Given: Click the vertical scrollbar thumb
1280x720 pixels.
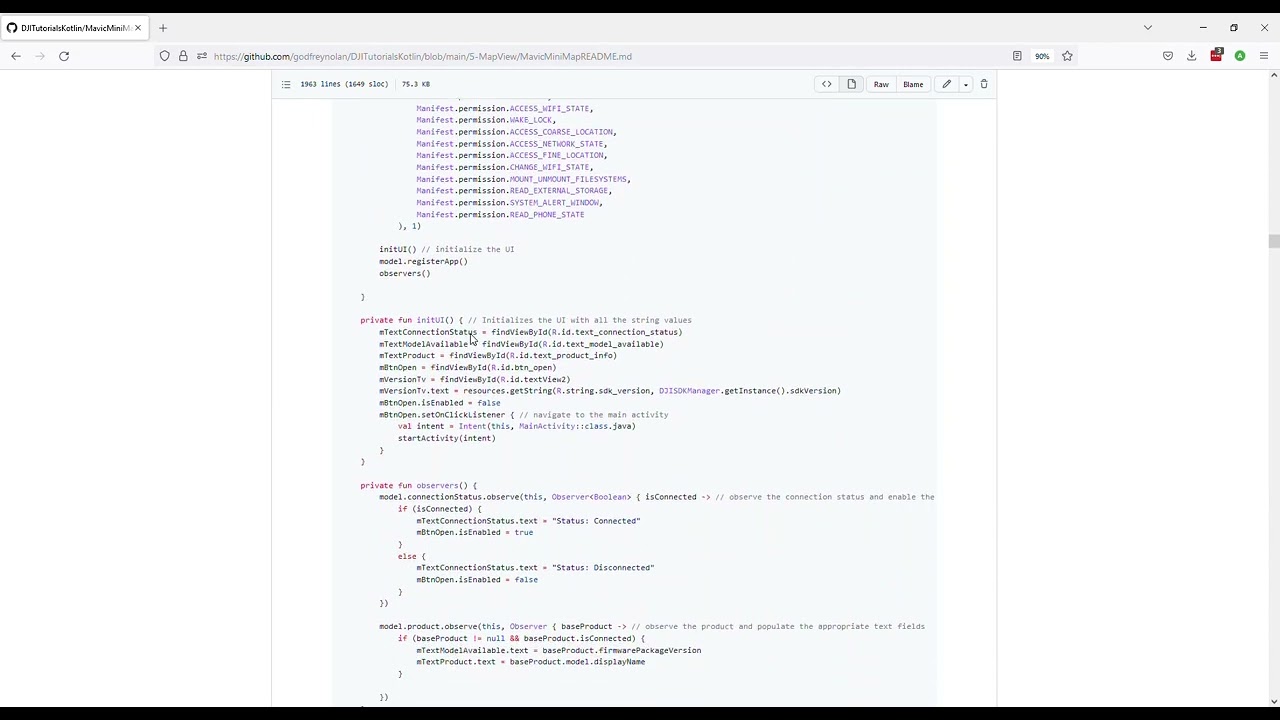Looking at the screenshot, I should (x=1273, y=241).
